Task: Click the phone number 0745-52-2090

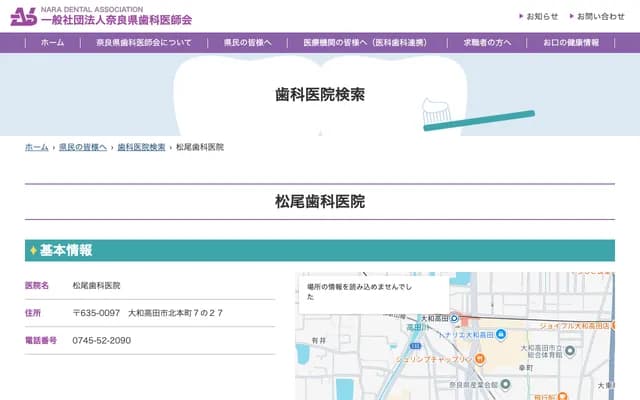Action: tap(101, 340)
